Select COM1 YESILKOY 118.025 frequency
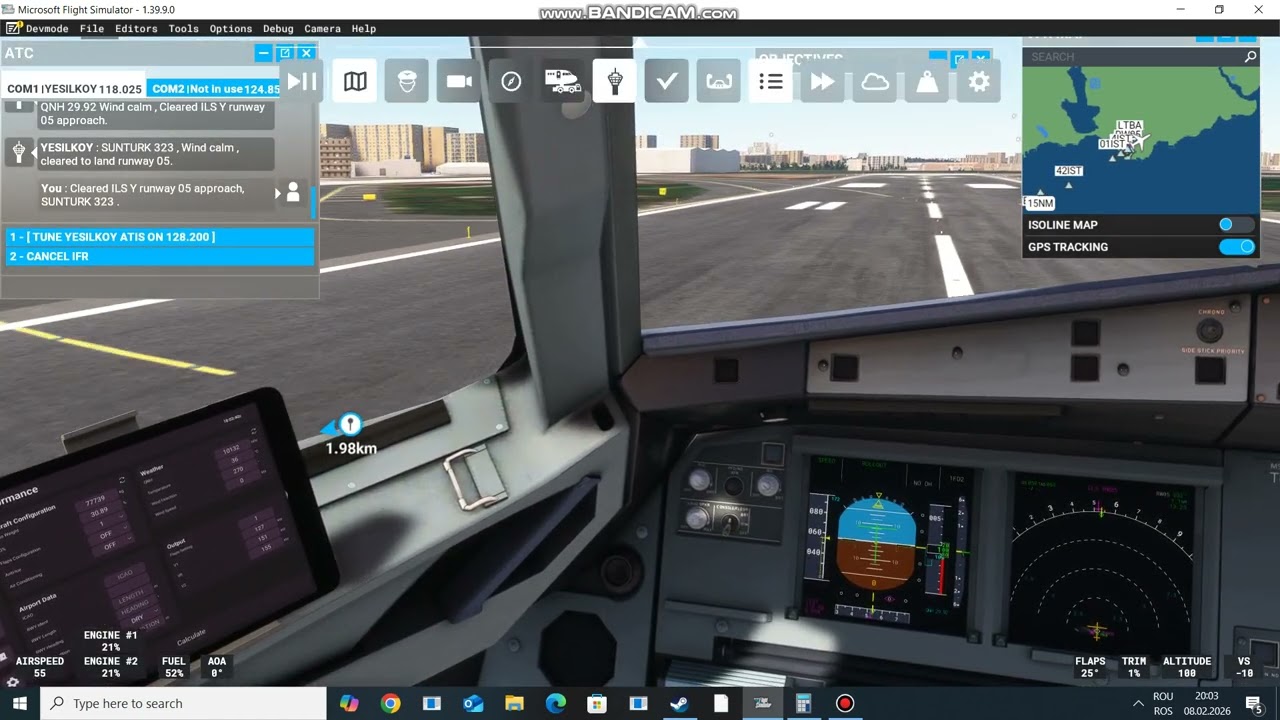Screen dimensions: 1280x720 coord(74,89)
